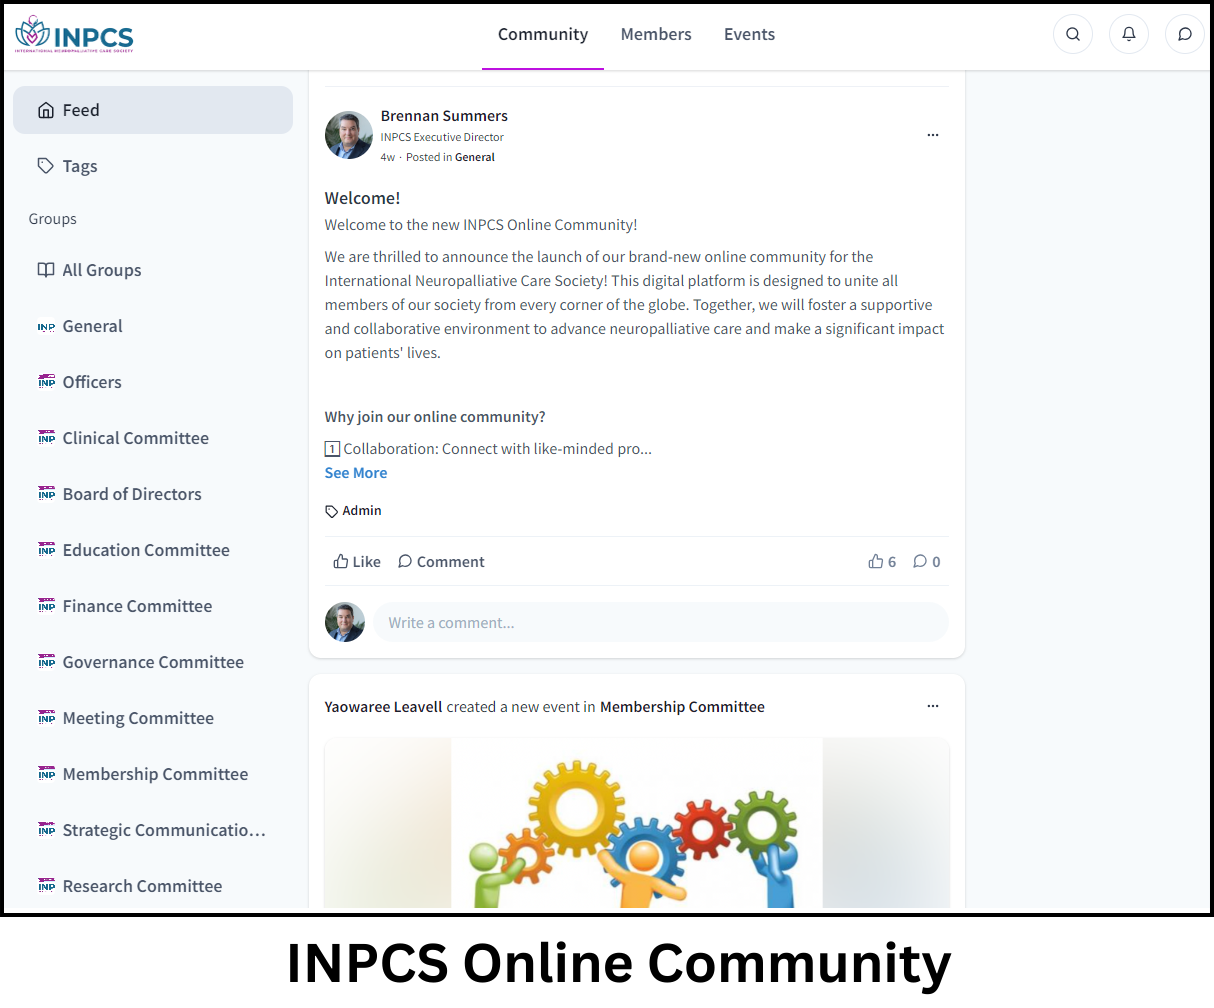Viewport: 1214px width, 1008px height.
Task: Open Membership Committee in sidebar
Action: click(153, 774)
